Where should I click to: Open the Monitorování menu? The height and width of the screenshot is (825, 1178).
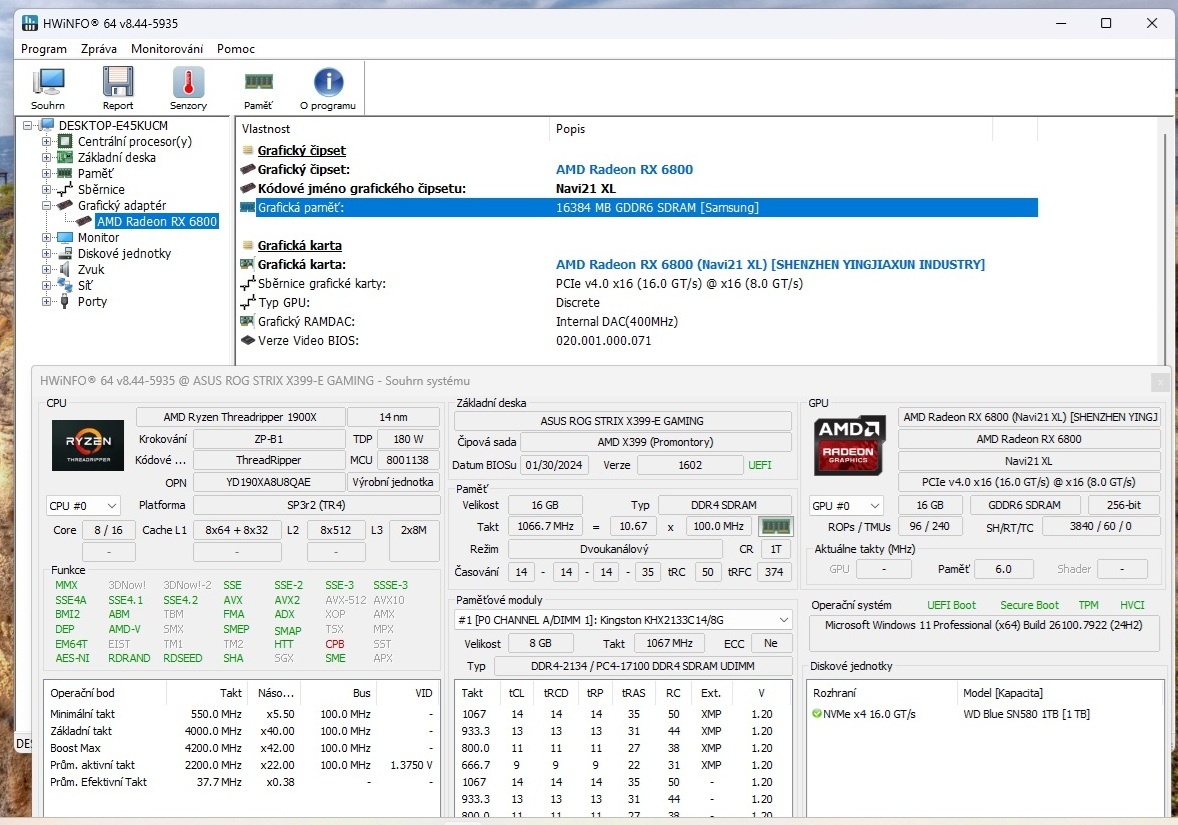[x=168, y=48]
